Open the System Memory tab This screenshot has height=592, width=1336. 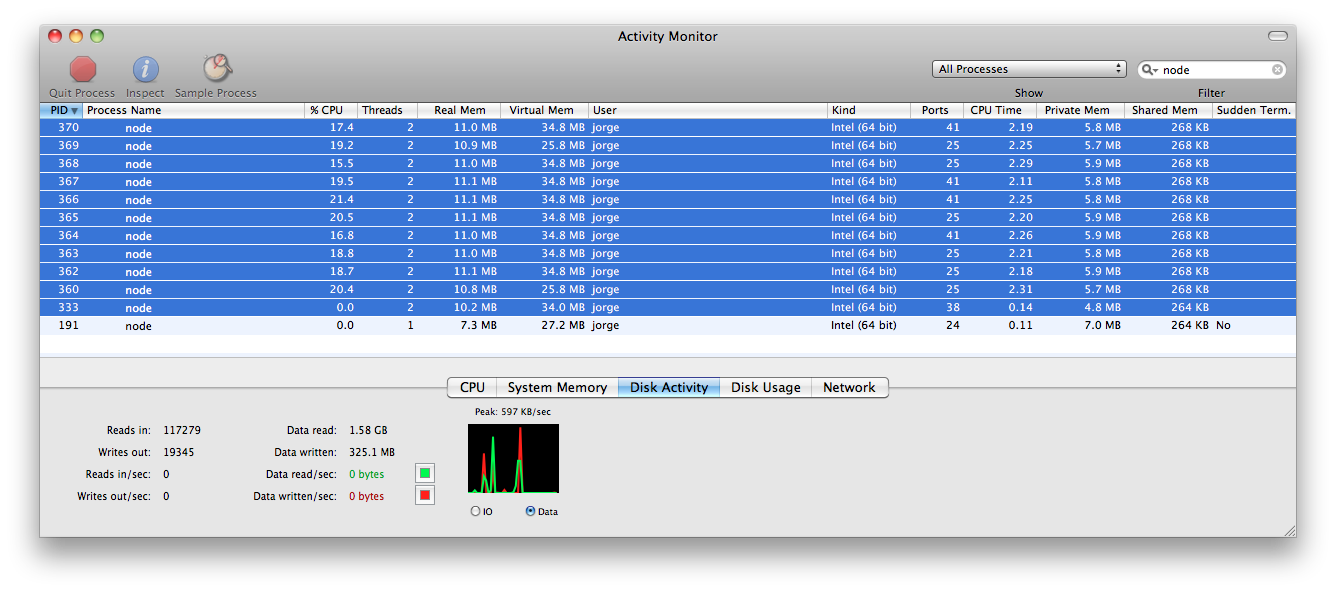[557, 388]
